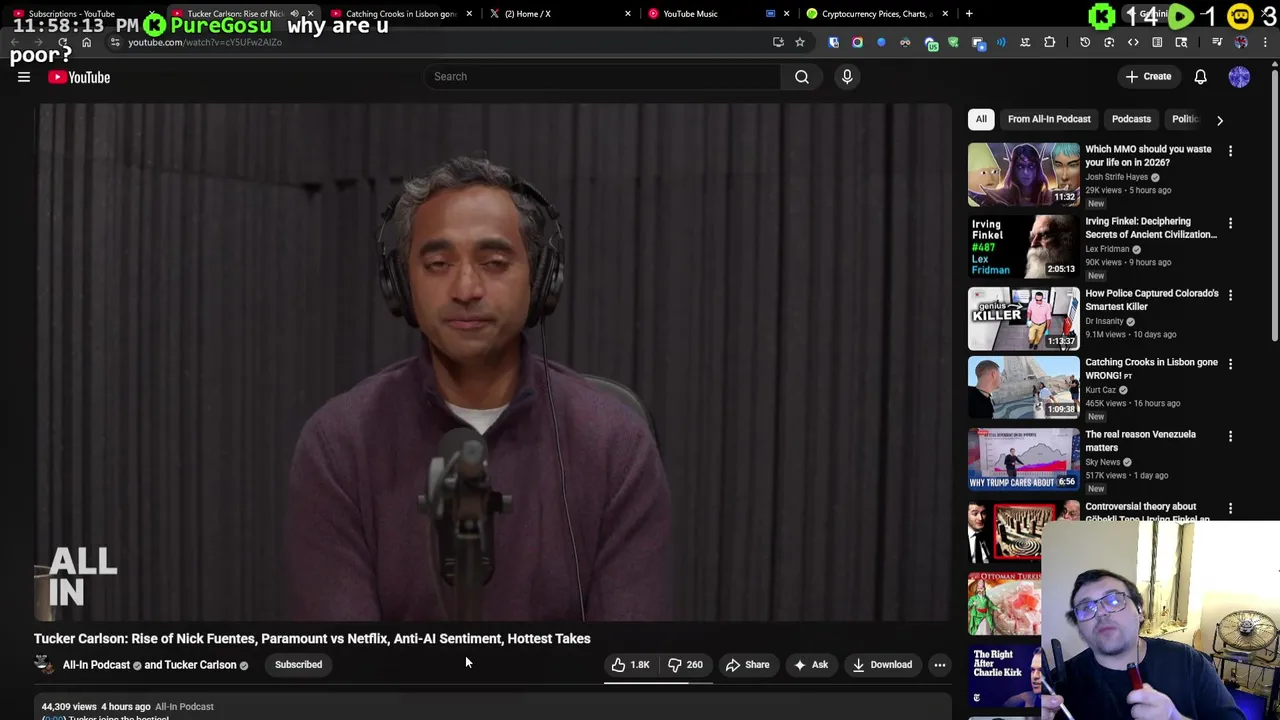Open browser history clock icon
Viewport: 1280px width, 720px height.
(1085, 42)
